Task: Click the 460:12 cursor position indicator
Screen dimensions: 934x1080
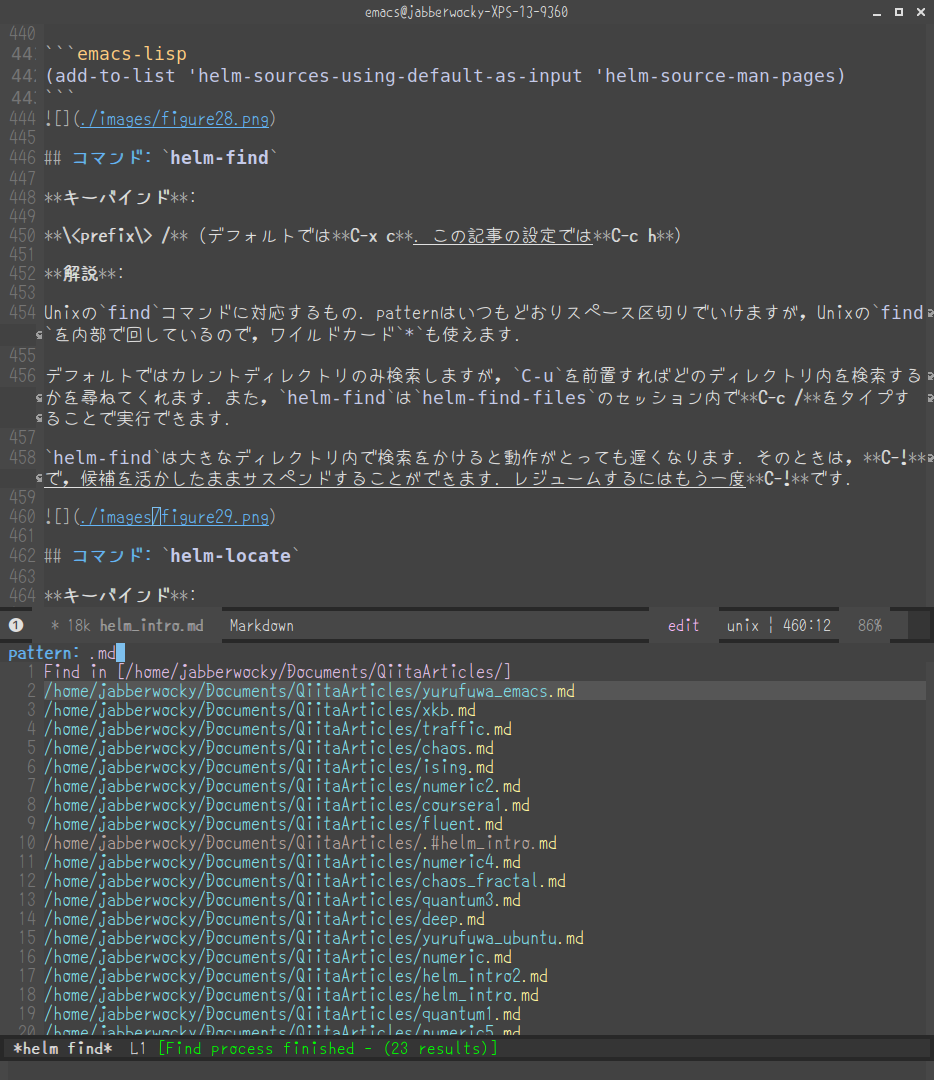Action: (807, 625)
